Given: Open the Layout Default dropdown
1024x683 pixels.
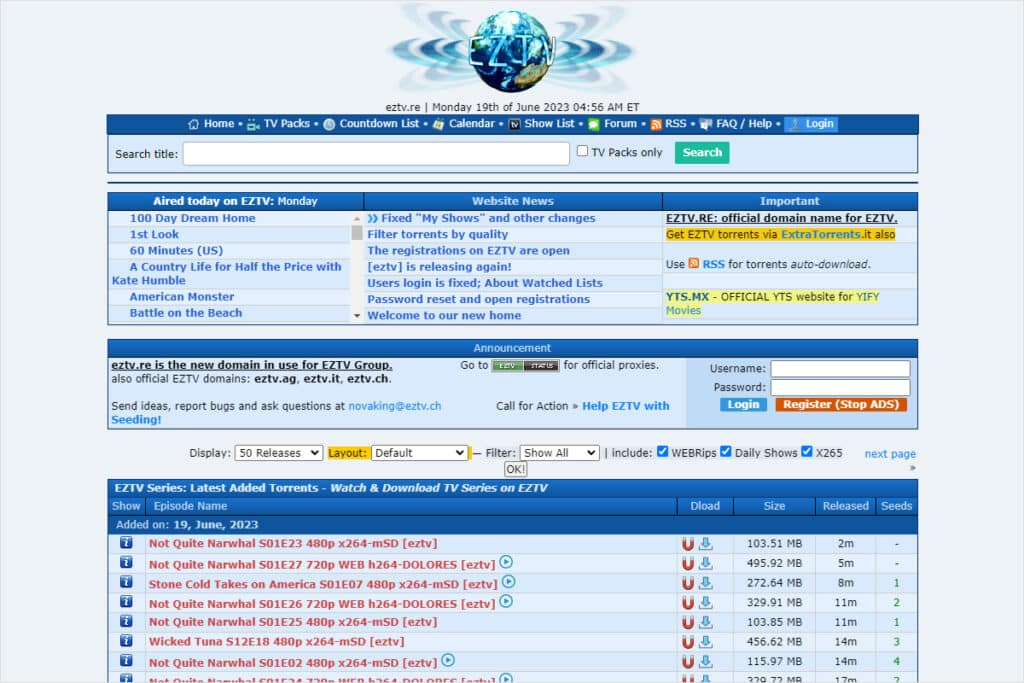Looking at the screenshot, I should (419, 453).
